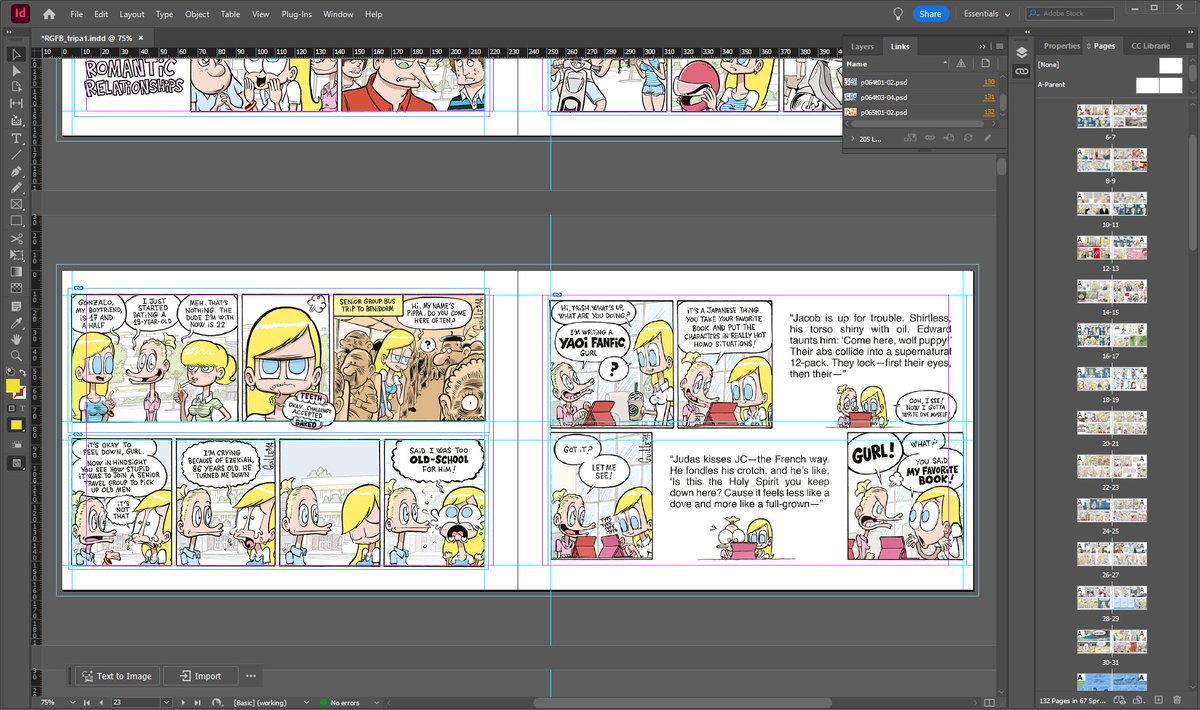Open the collapsed Layers panel icon
This screenshot has height=710, width=1200.
click(1021, 53)
